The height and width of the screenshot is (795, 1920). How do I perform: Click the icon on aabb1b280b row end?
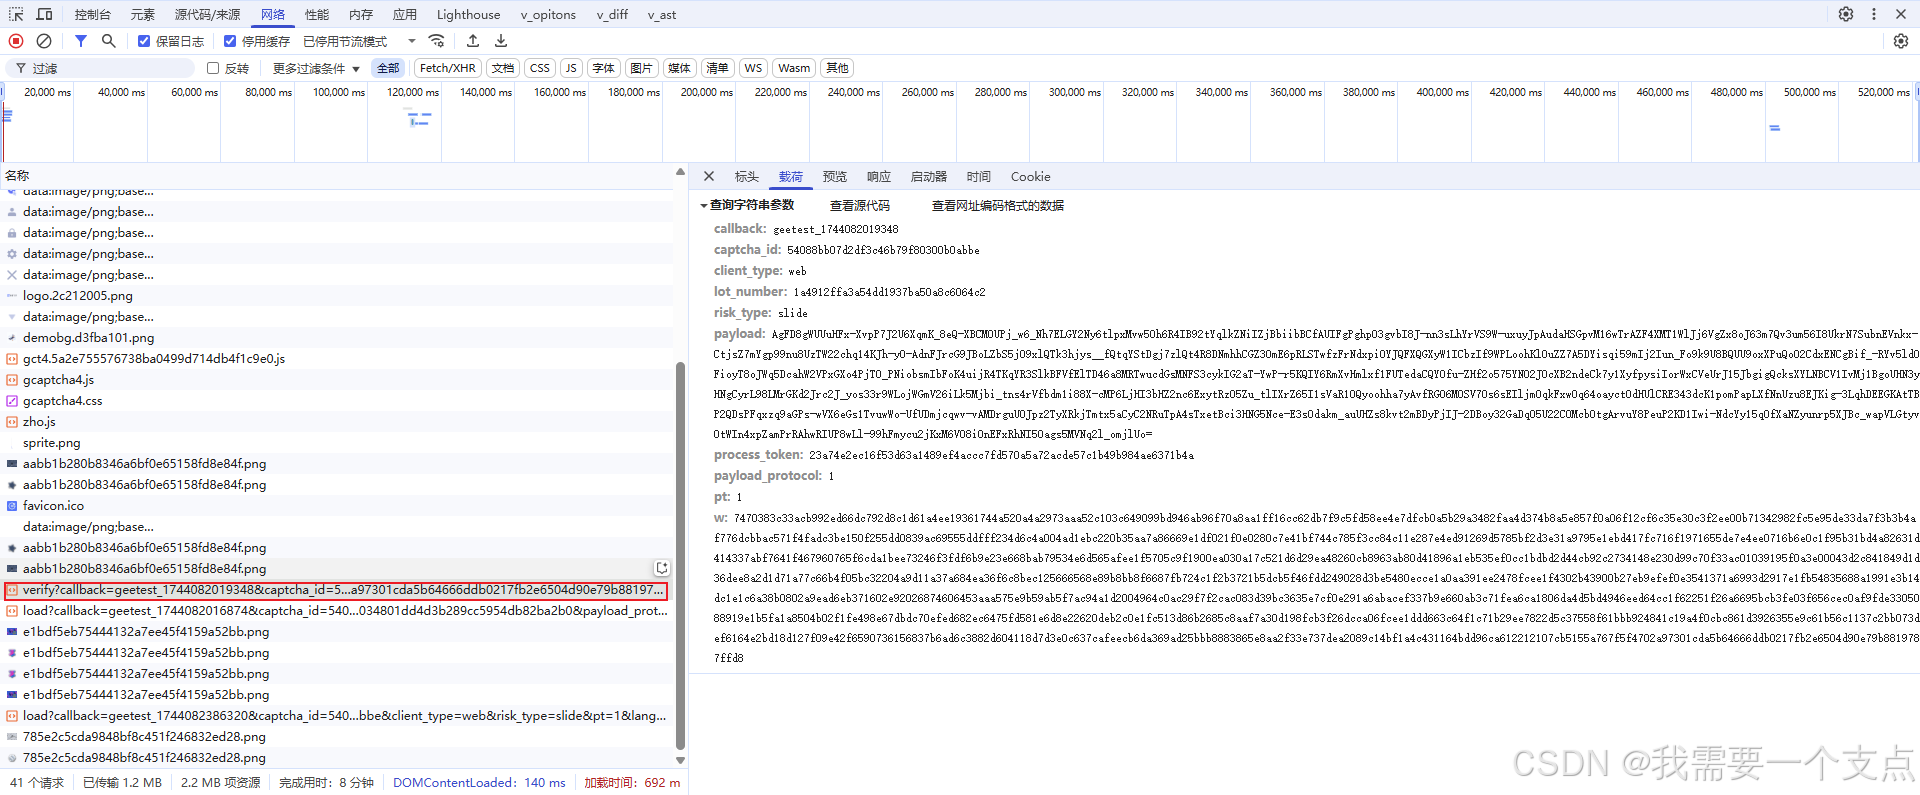pos(662,568)
